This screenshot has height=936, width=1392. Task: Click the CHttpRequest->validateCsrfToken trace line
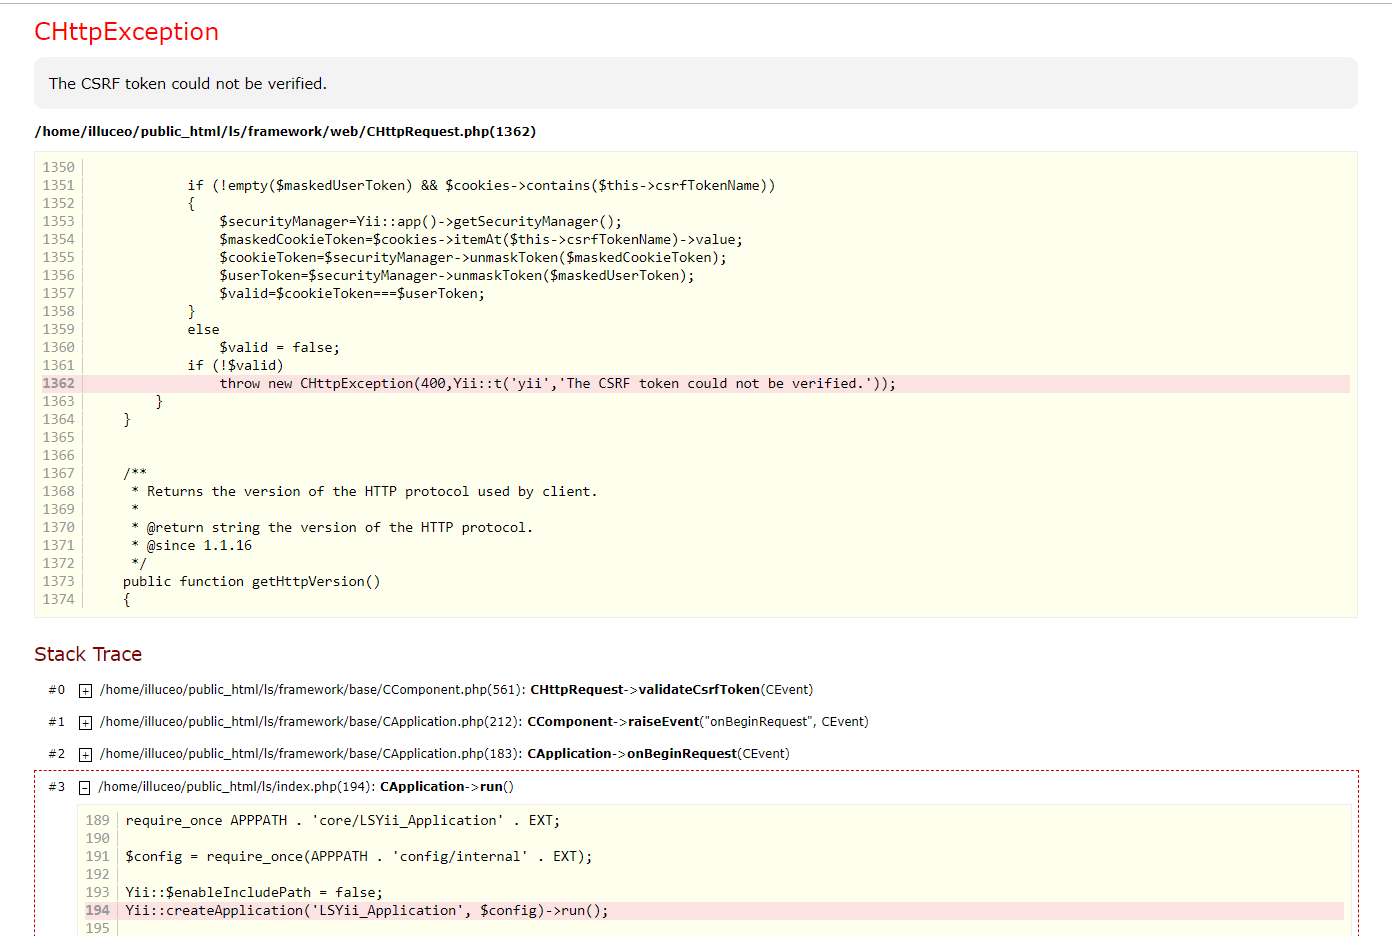456,690
